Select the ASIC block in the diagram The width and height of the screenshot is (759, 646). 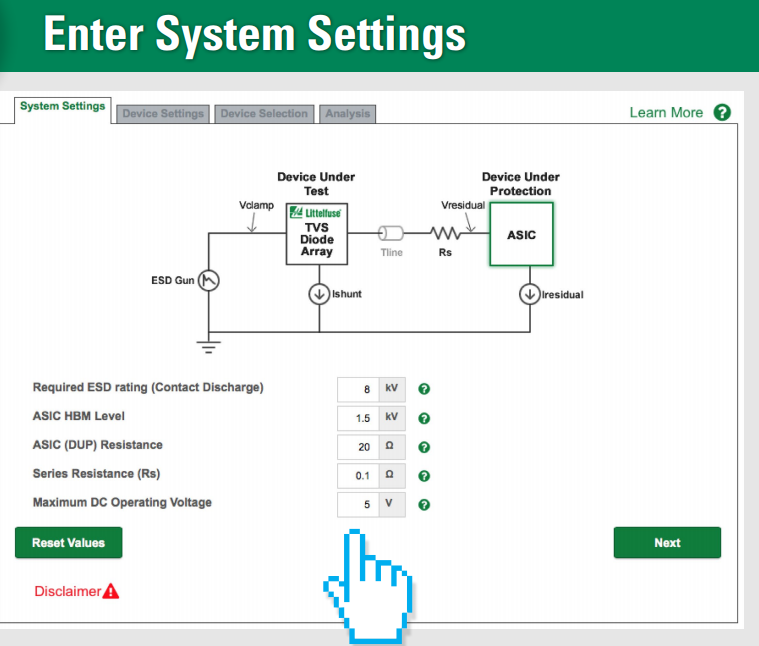[x=521, y=236]
